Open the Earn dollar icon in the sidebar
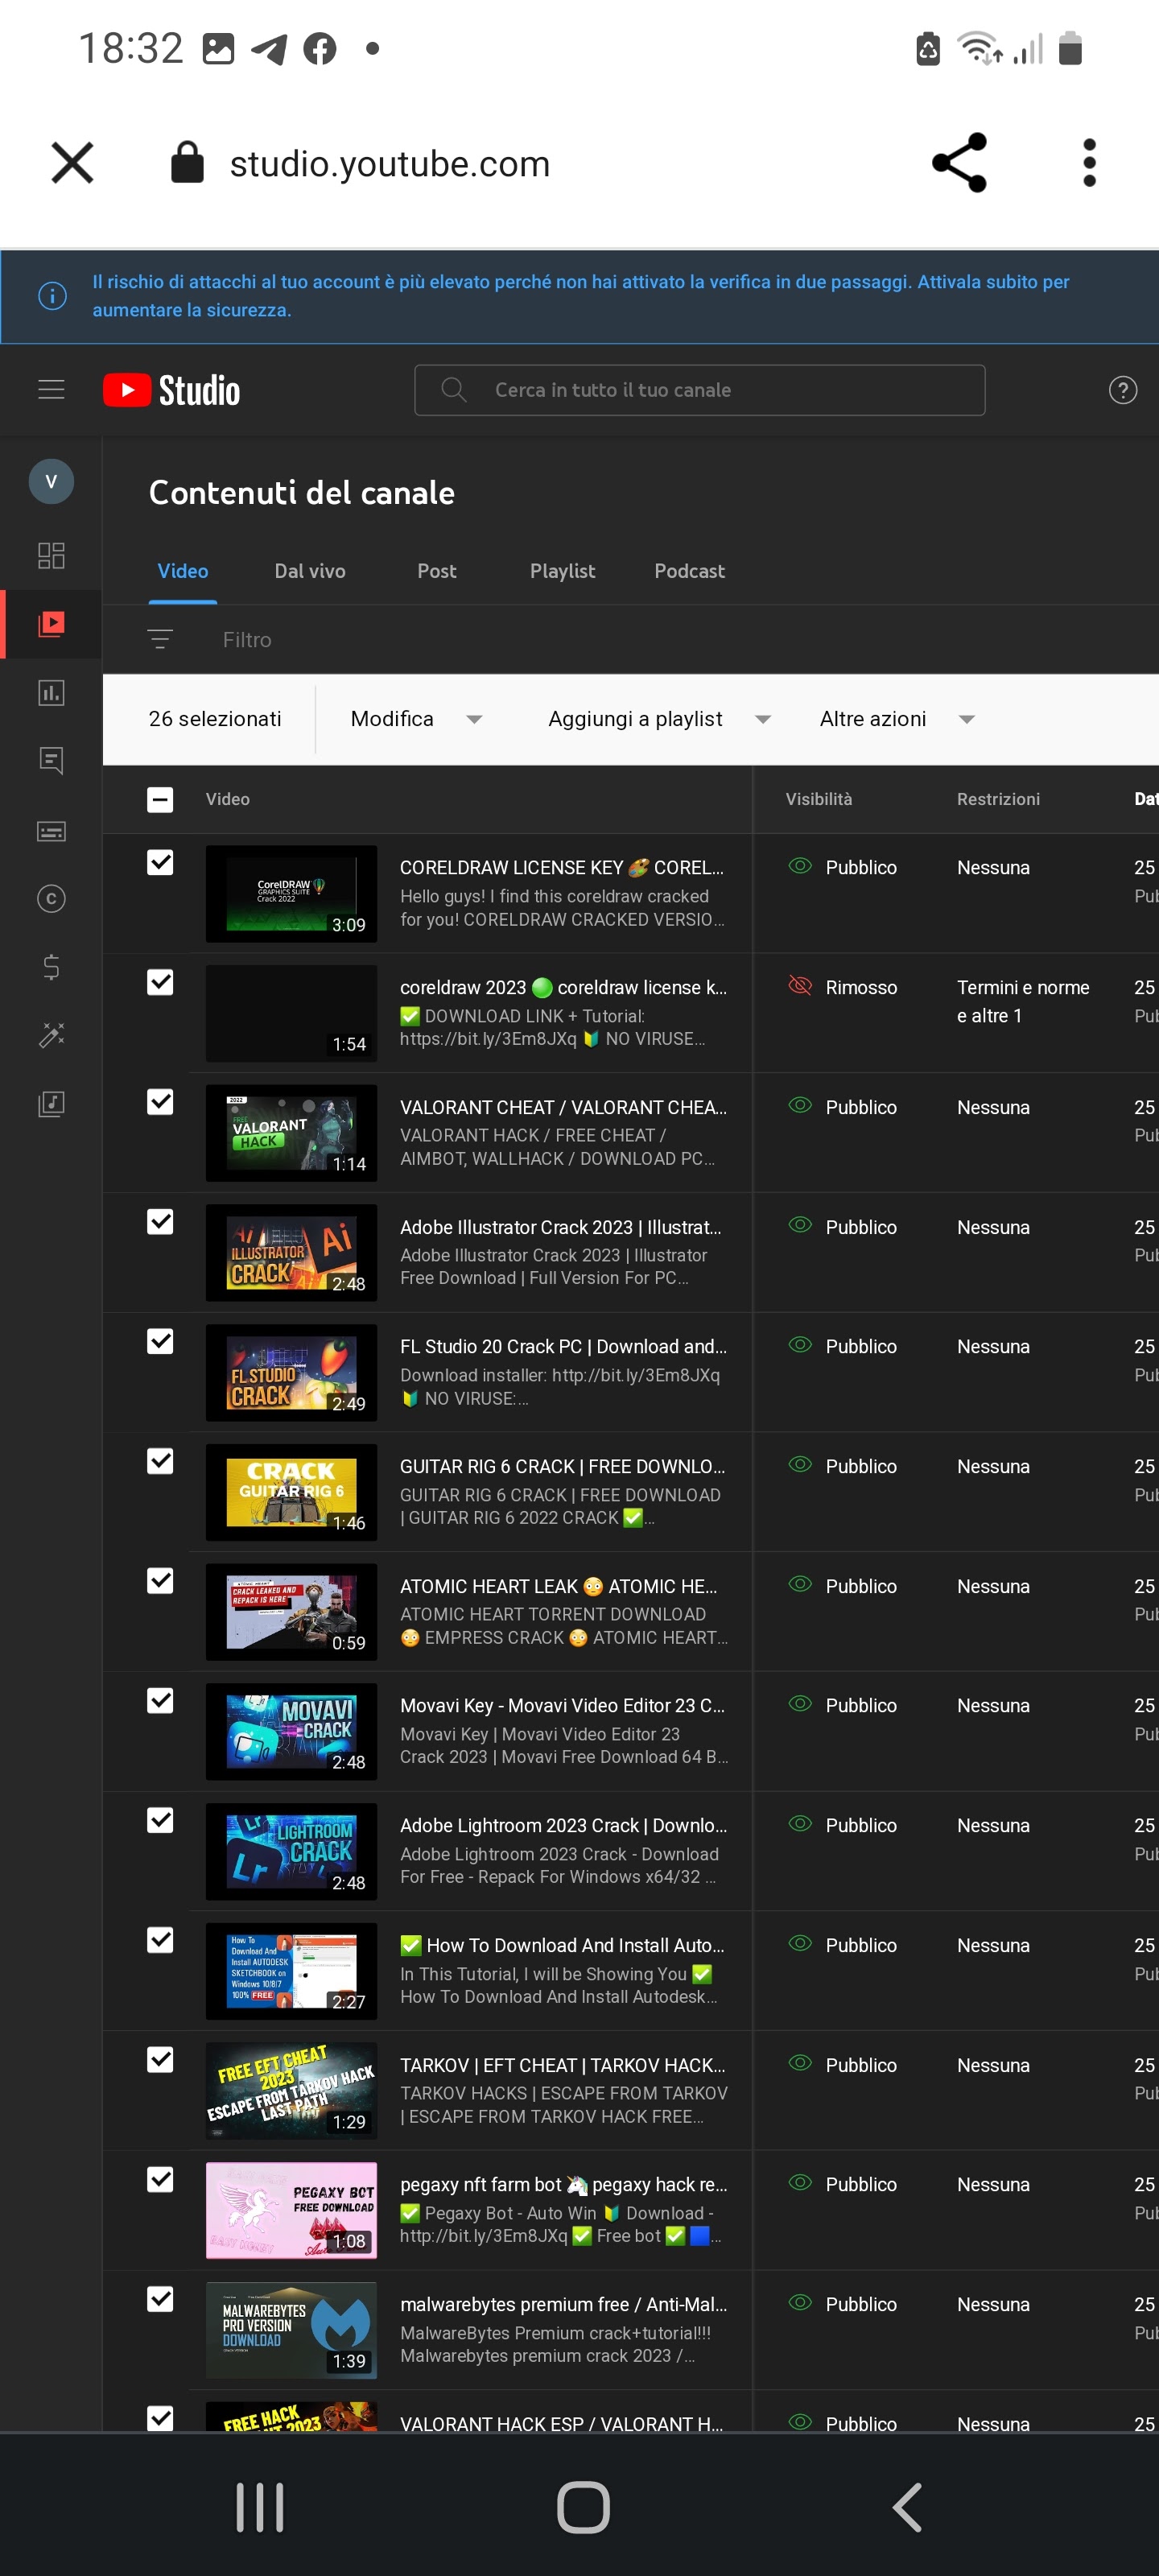 [x=51, y=967]
